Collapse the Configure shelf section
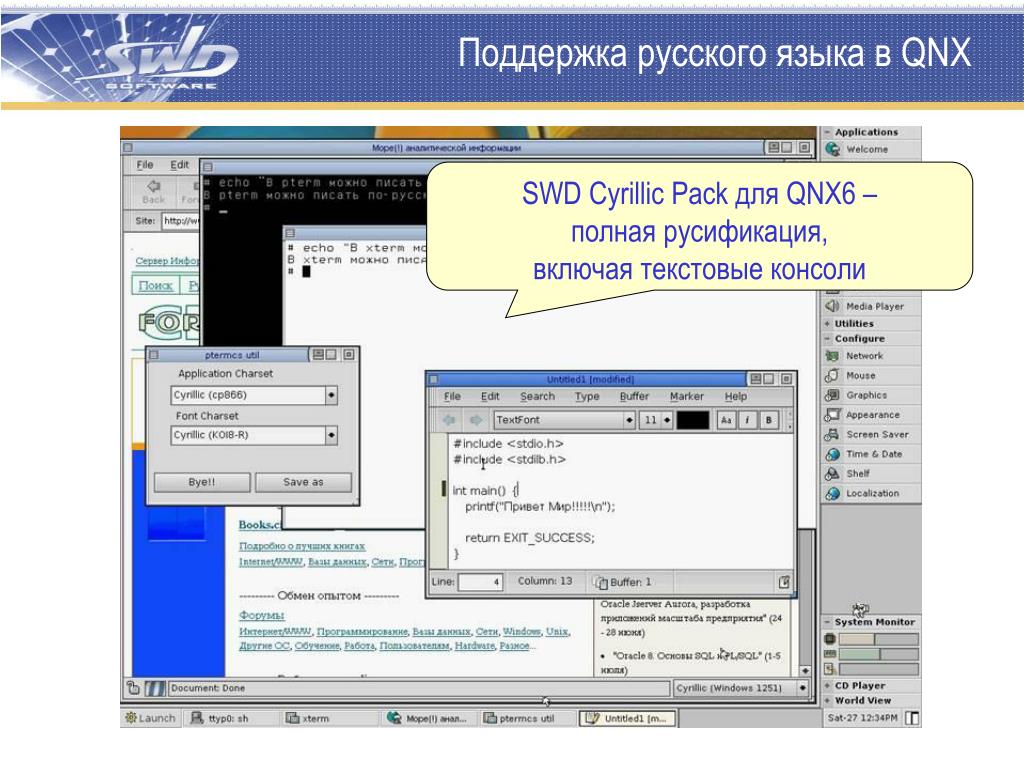 point(827,339)
